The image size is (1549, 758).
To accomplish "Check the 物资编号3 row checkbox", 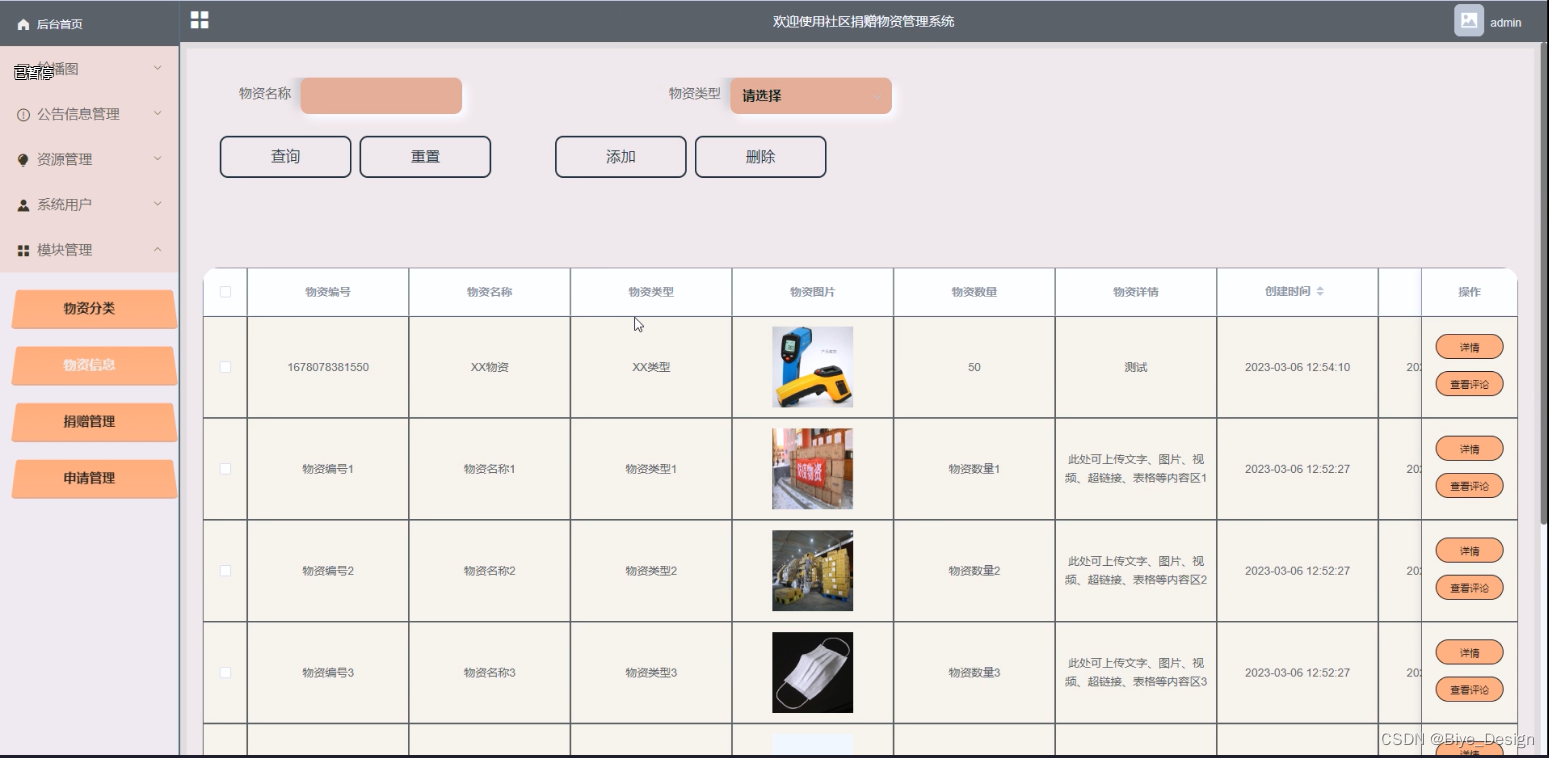I will click(225, 673).
